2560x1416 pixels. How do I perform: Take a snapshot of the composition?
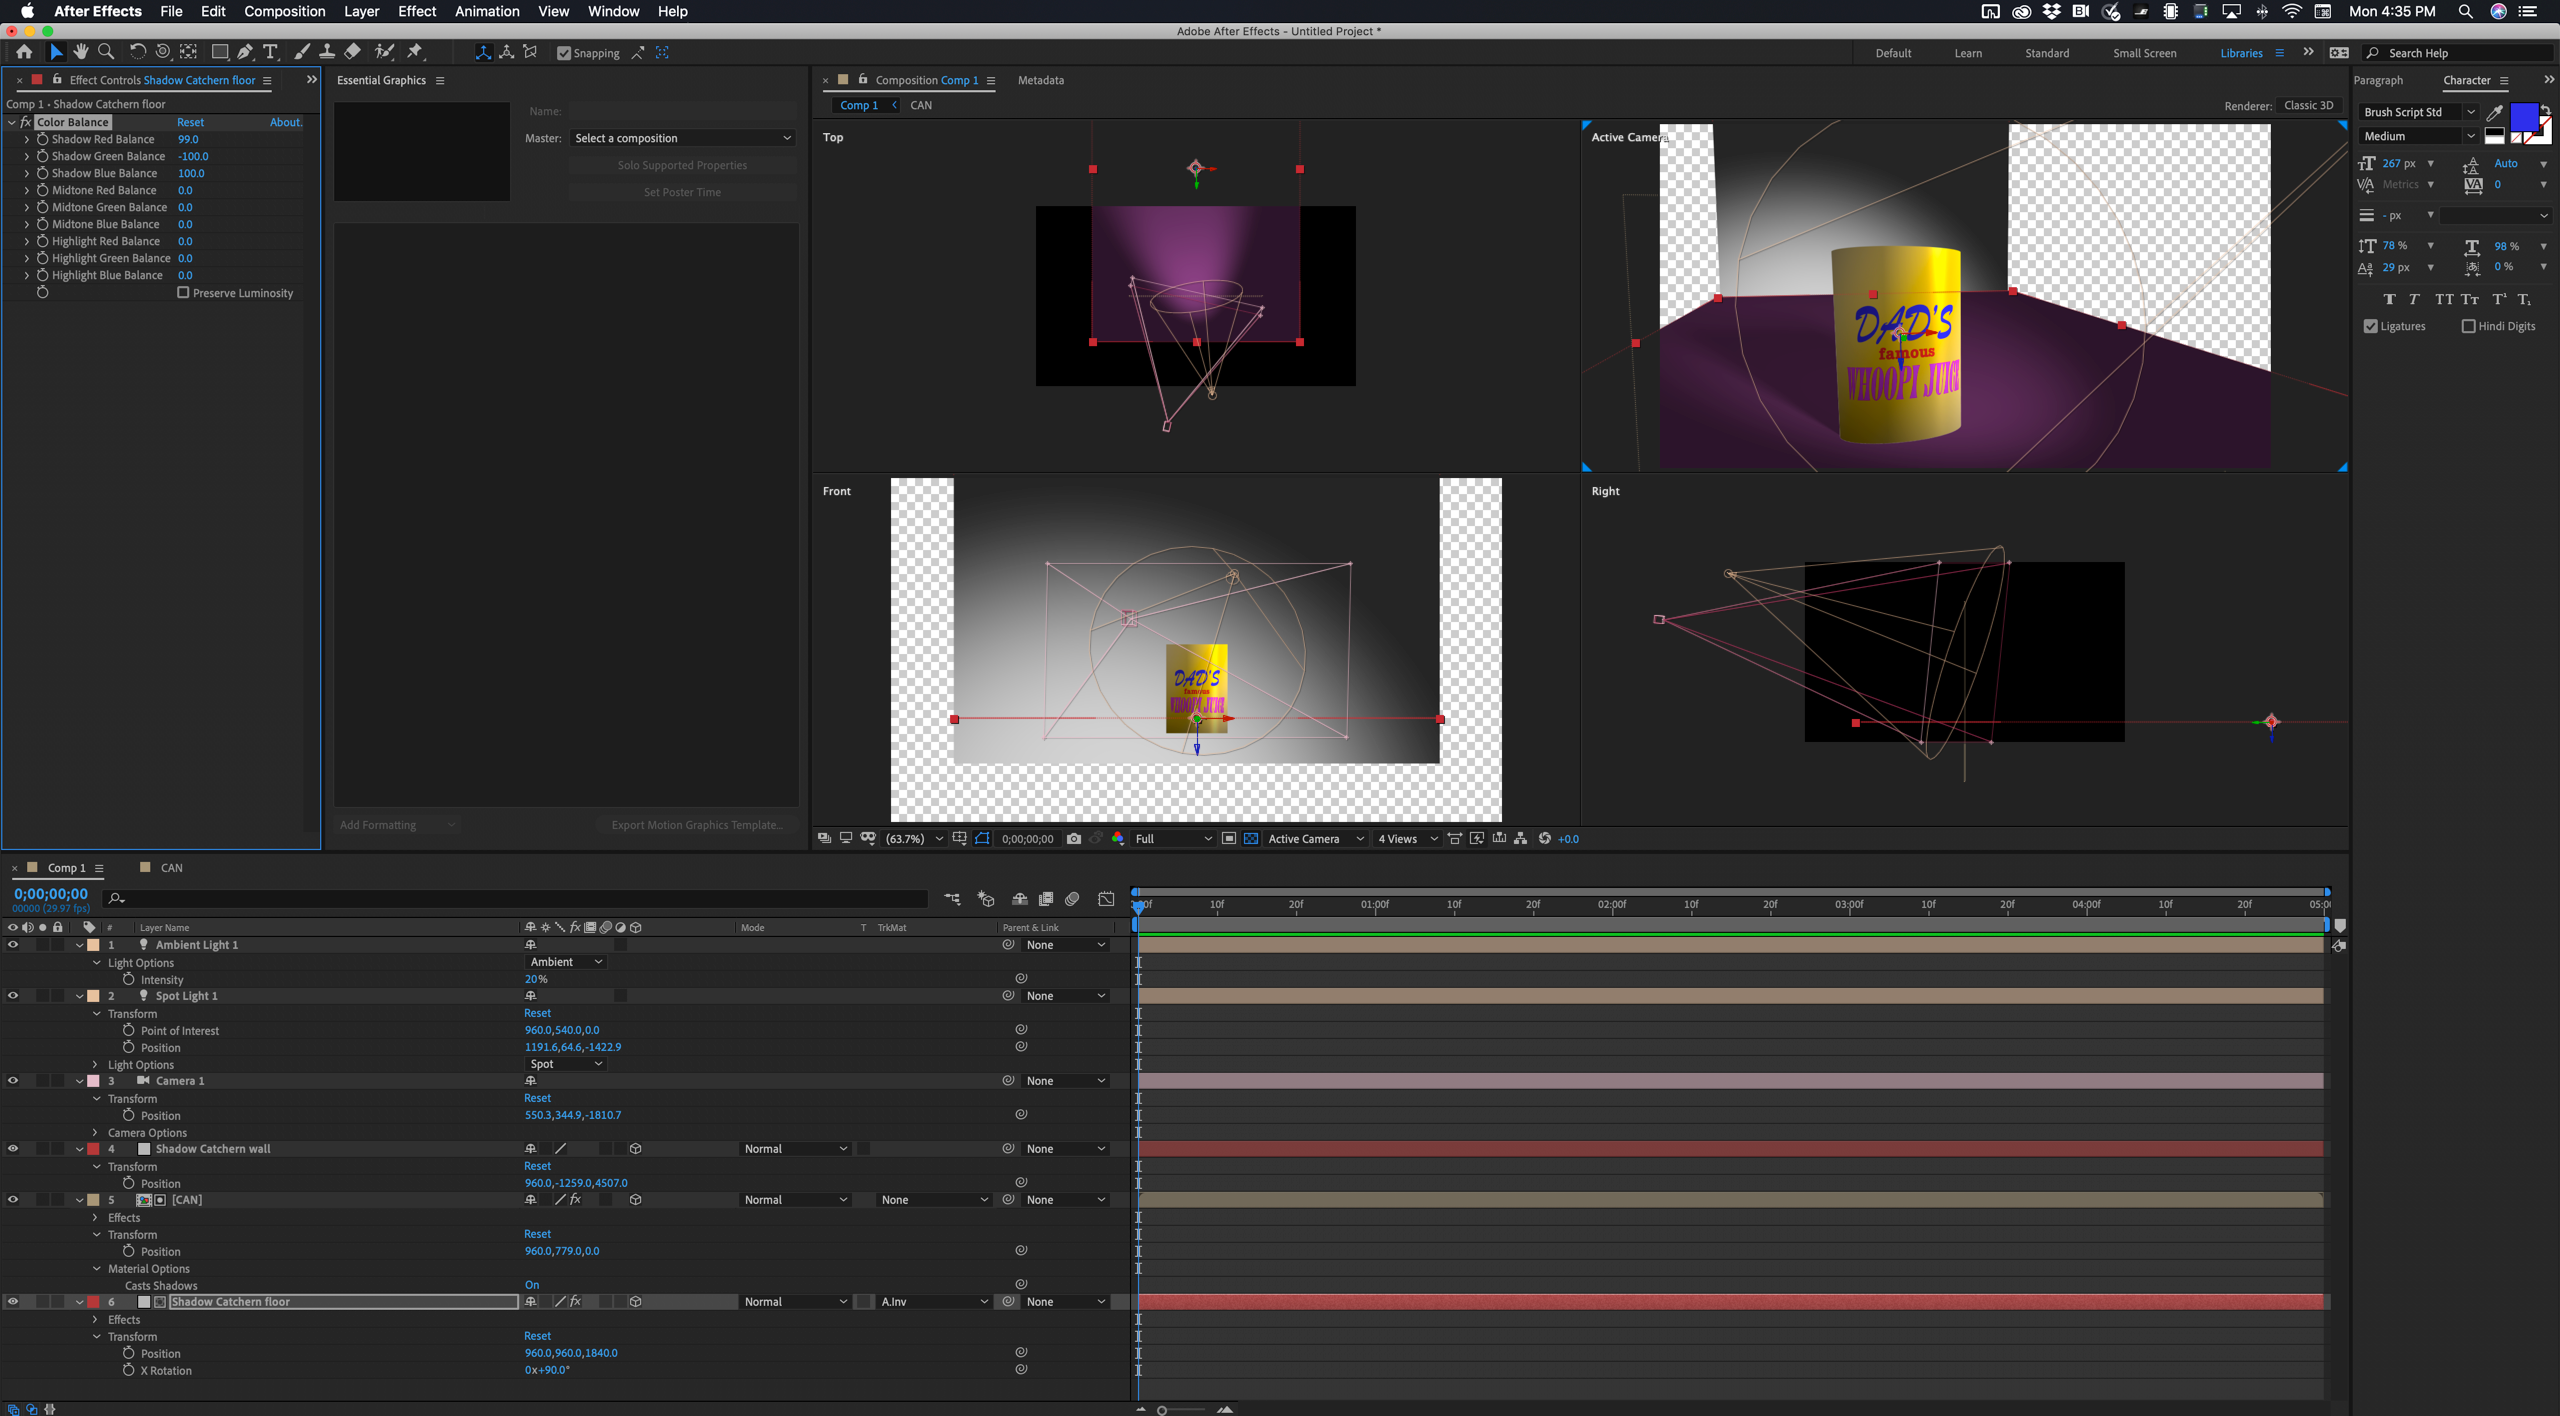1073,839
